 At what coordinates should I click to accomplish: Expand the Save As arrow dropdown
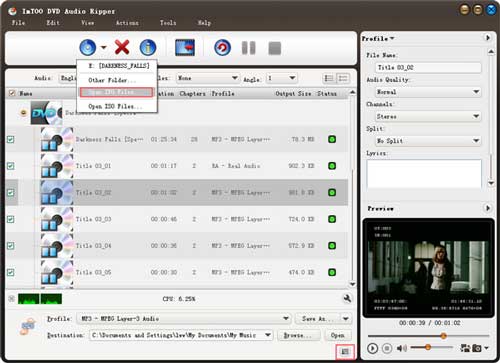point(346,319)
